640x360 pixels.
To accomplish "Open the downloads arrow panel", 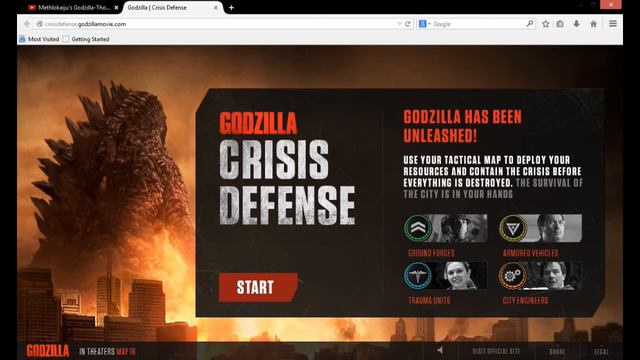I will pyautogui.click(x=576, y=24).
